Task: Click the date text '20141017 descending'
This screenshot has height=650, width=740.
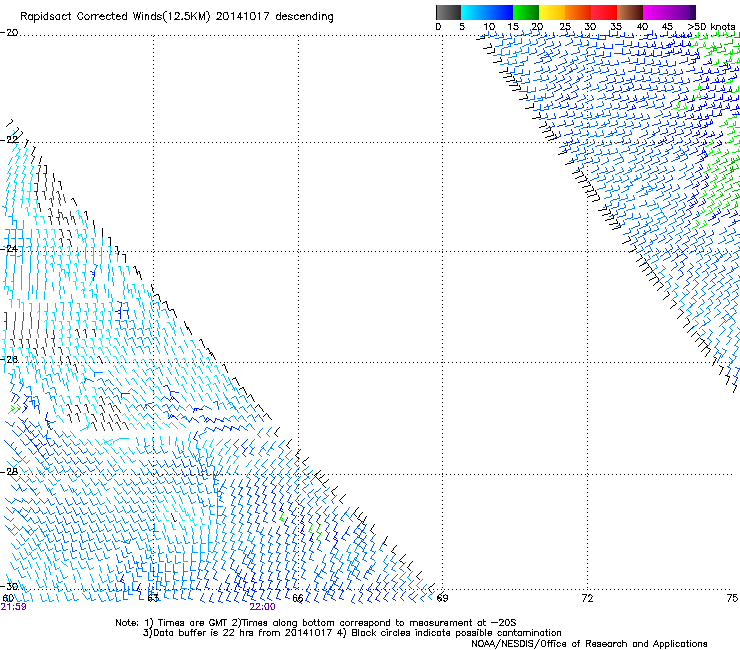Action: 275,17
